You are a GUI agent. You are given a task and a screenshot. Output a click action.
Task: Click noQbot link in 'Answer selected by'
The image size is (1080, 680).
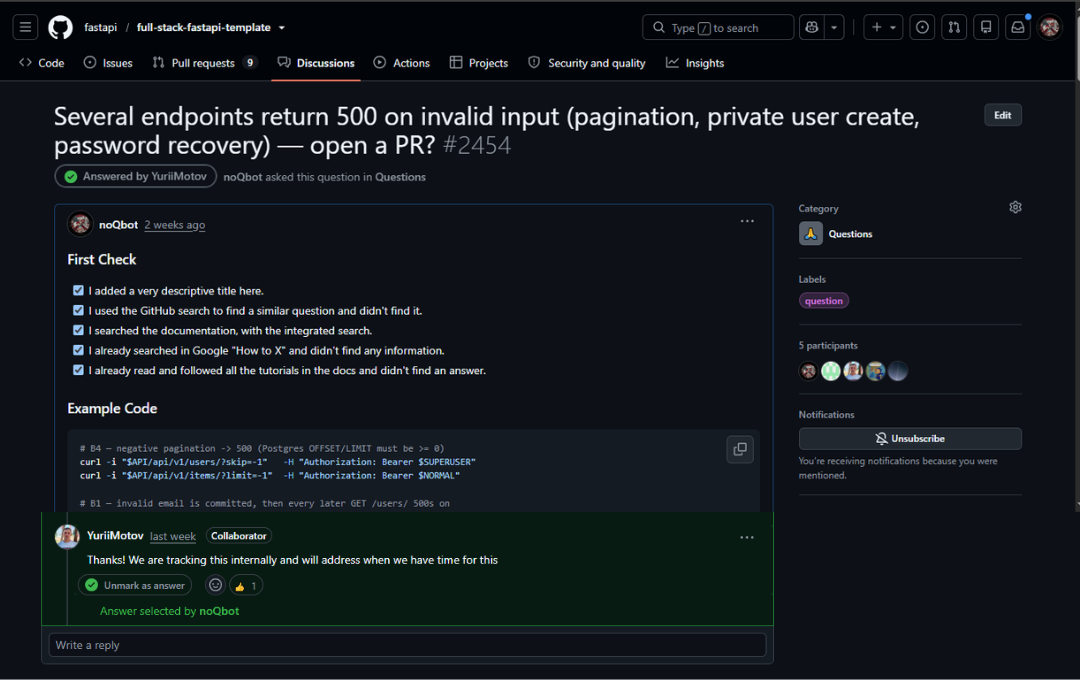pos(219,611)
